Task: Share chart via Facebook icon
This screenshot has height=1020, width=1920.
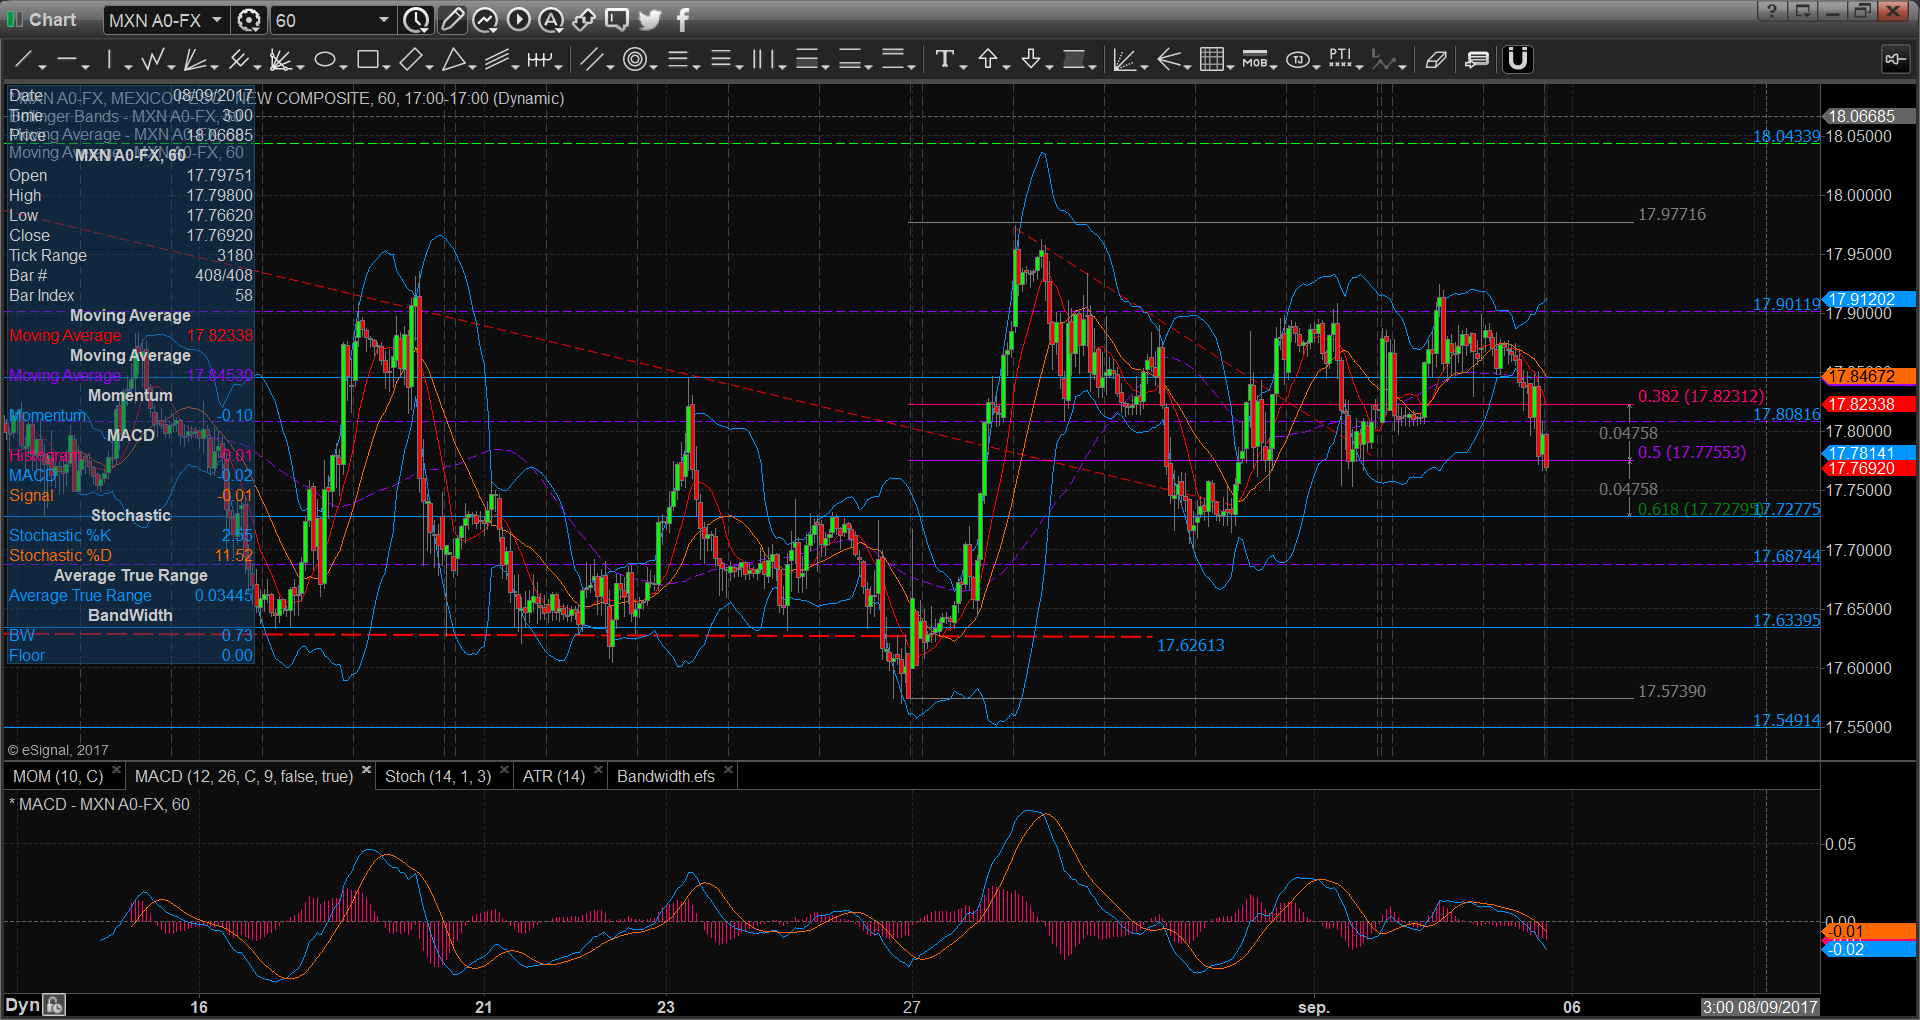Action: (x=683, y=19)
